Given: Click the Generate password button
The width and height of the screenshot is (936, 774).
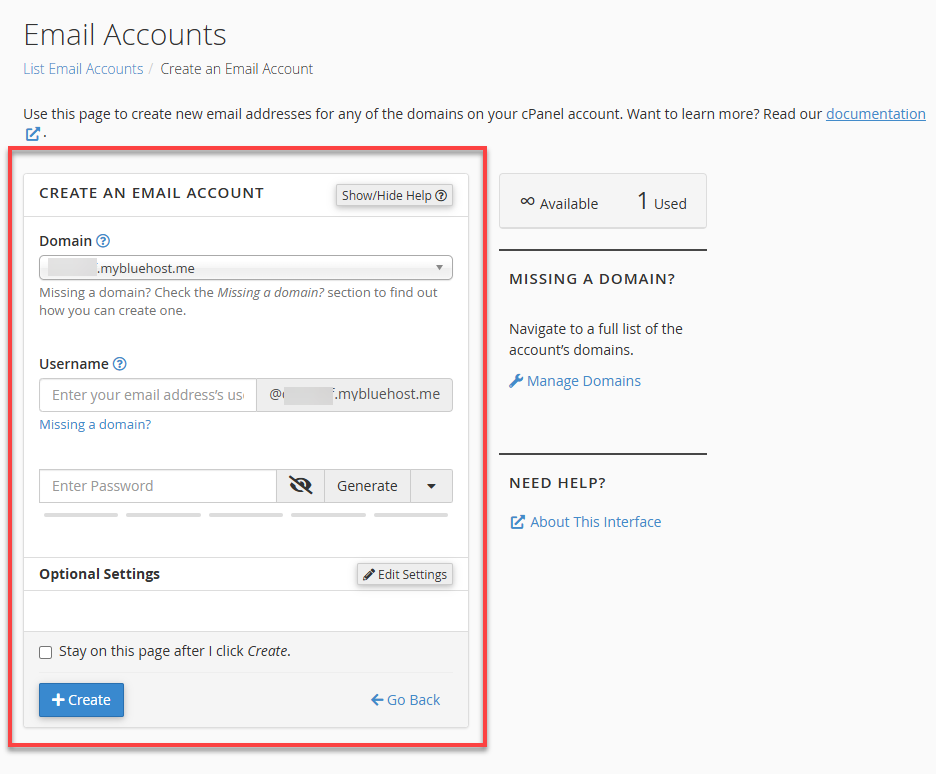Looking at the screenshot, I should [x=367, y=485].
